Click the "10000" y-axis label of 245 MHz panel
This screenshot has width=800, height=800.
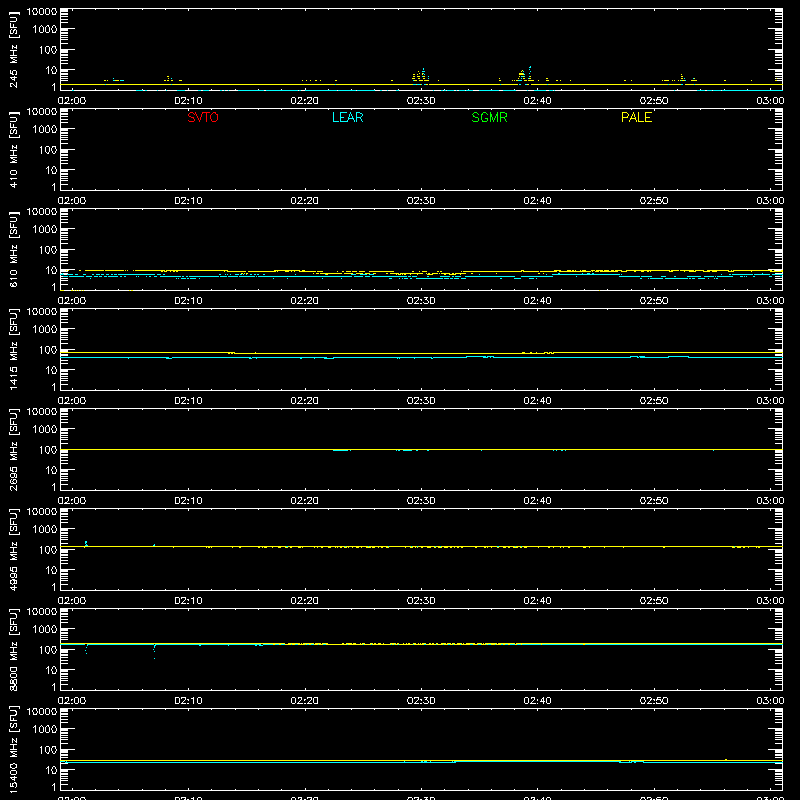[42, 12]
